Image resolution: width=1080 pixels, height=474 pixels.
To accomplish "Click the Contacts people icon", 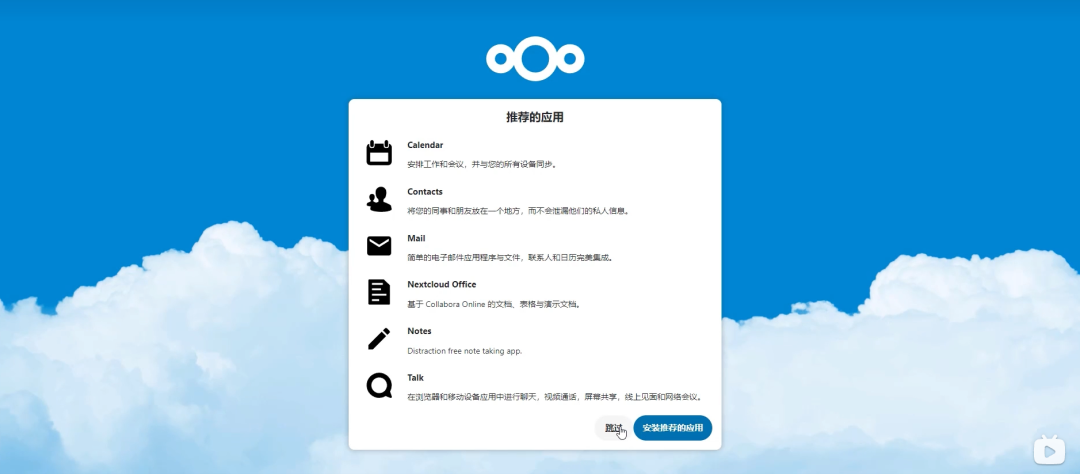I will point(379,199).
